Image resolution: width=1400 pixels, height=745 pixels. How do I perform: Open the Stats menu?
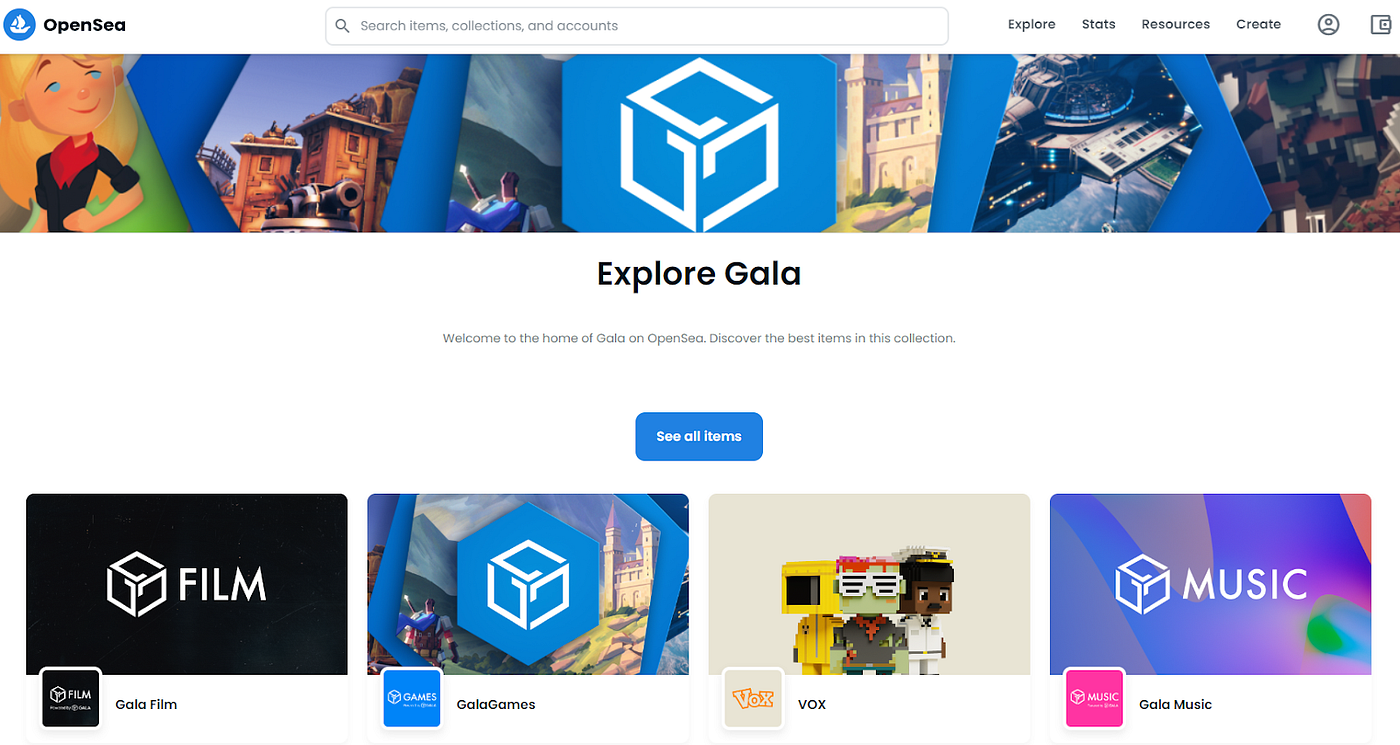[x=1098, y=24]
